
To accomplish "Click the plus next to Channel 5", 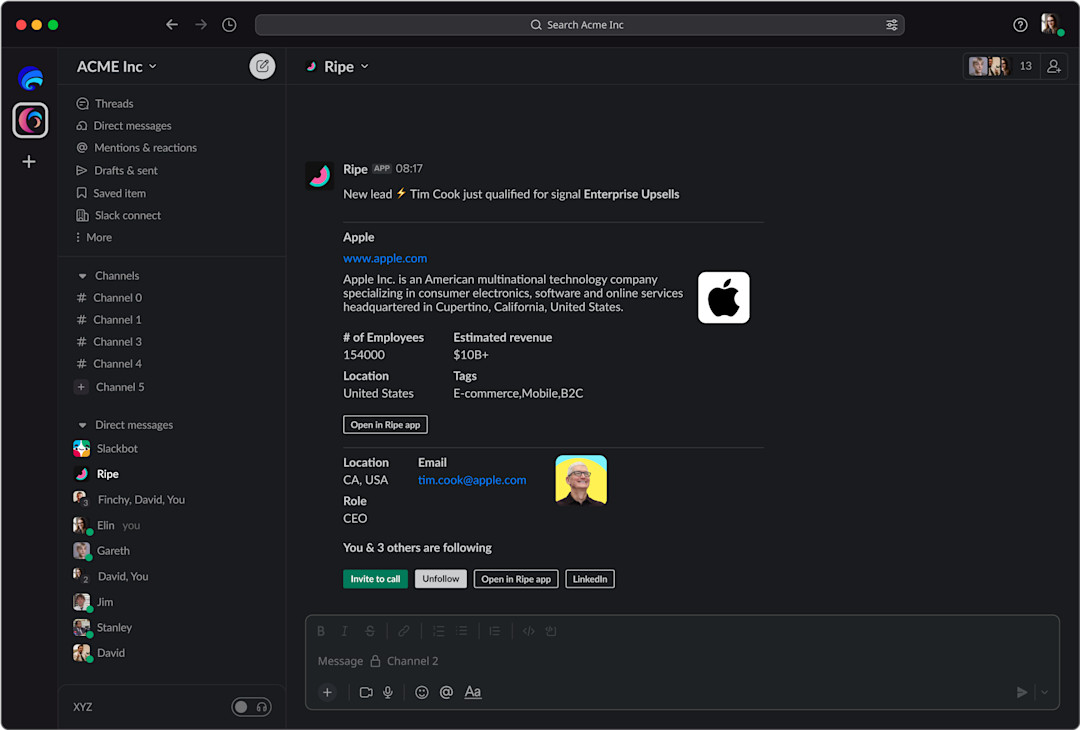I will [x=81, y=387].
